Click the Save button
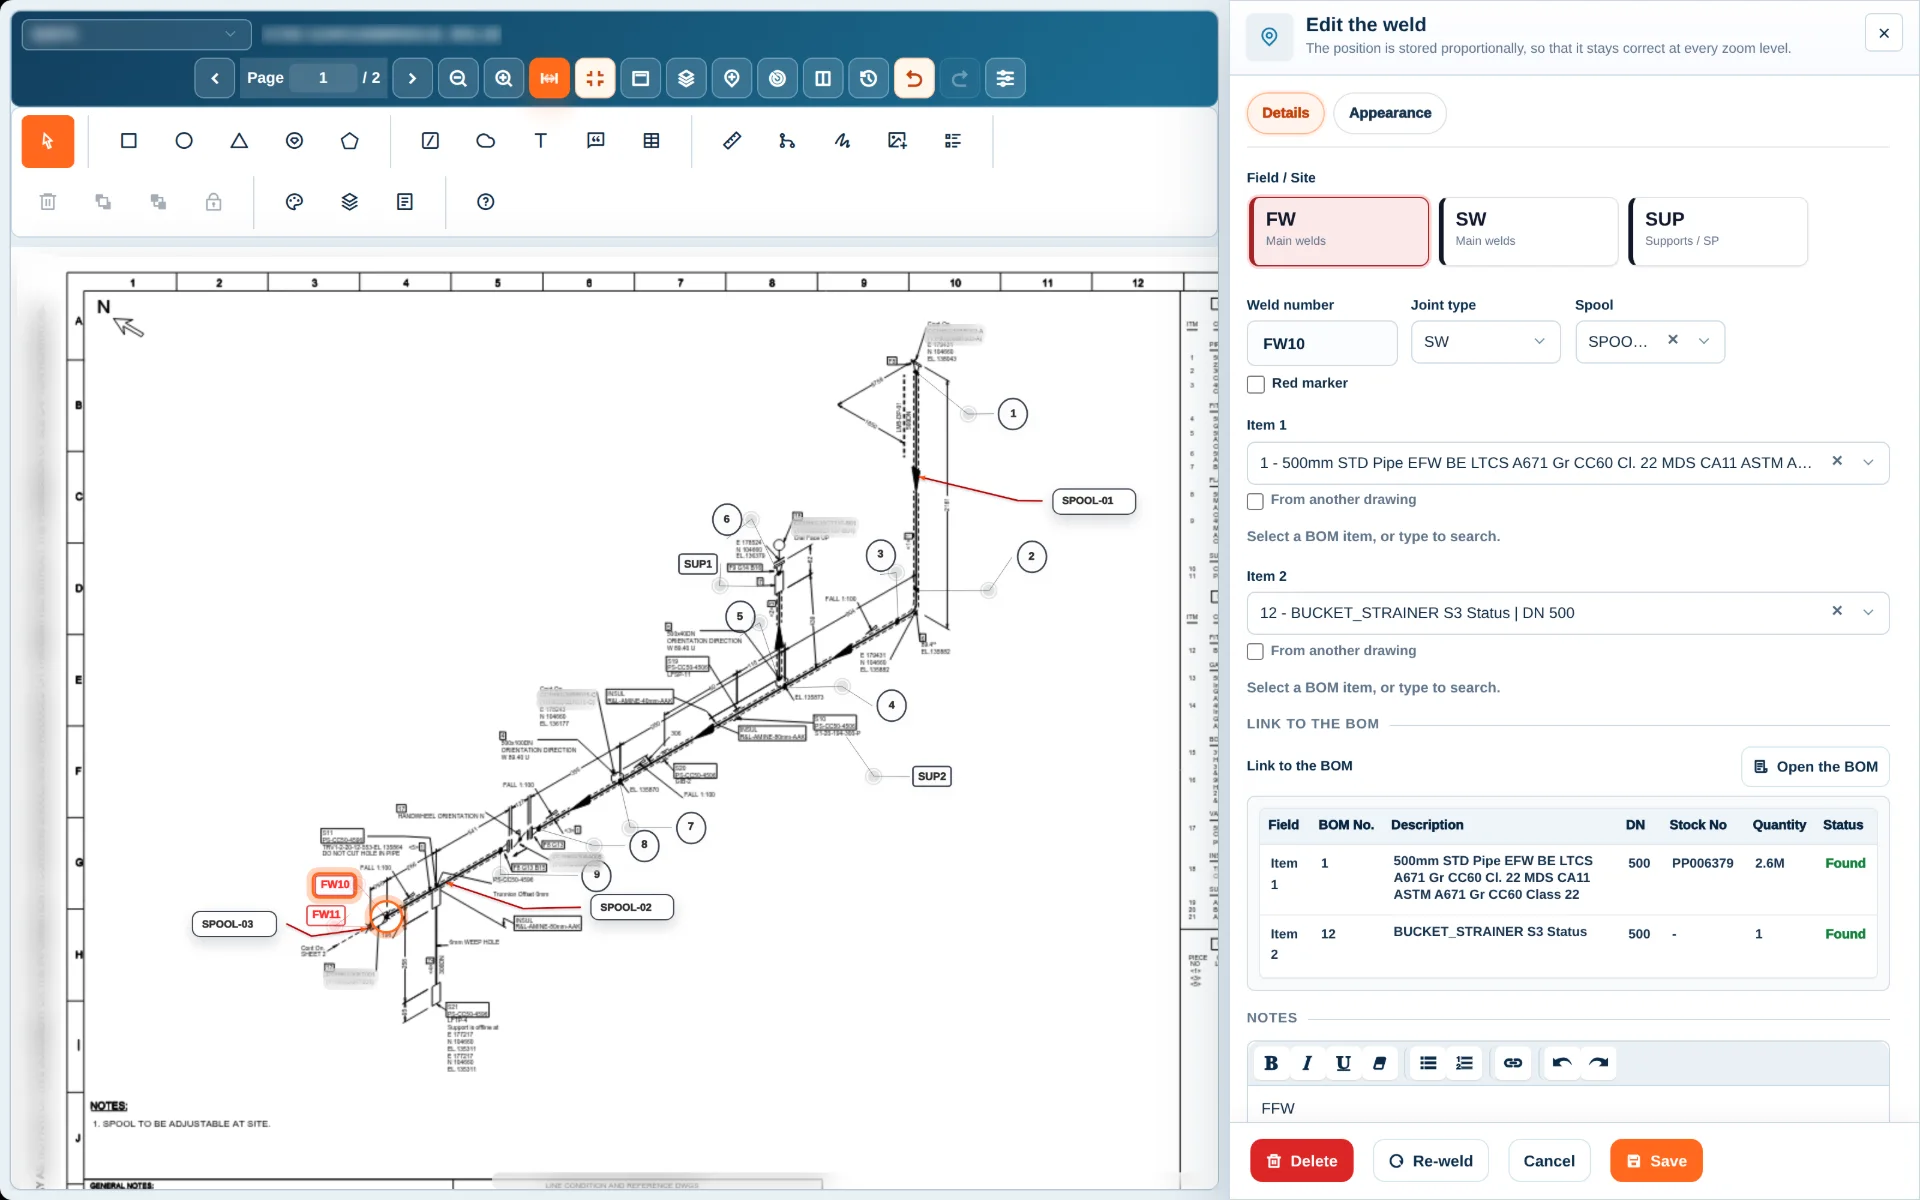Image resolution: width=1920 pixels, height=1200 pixels. click(x=1656, y=1161)
